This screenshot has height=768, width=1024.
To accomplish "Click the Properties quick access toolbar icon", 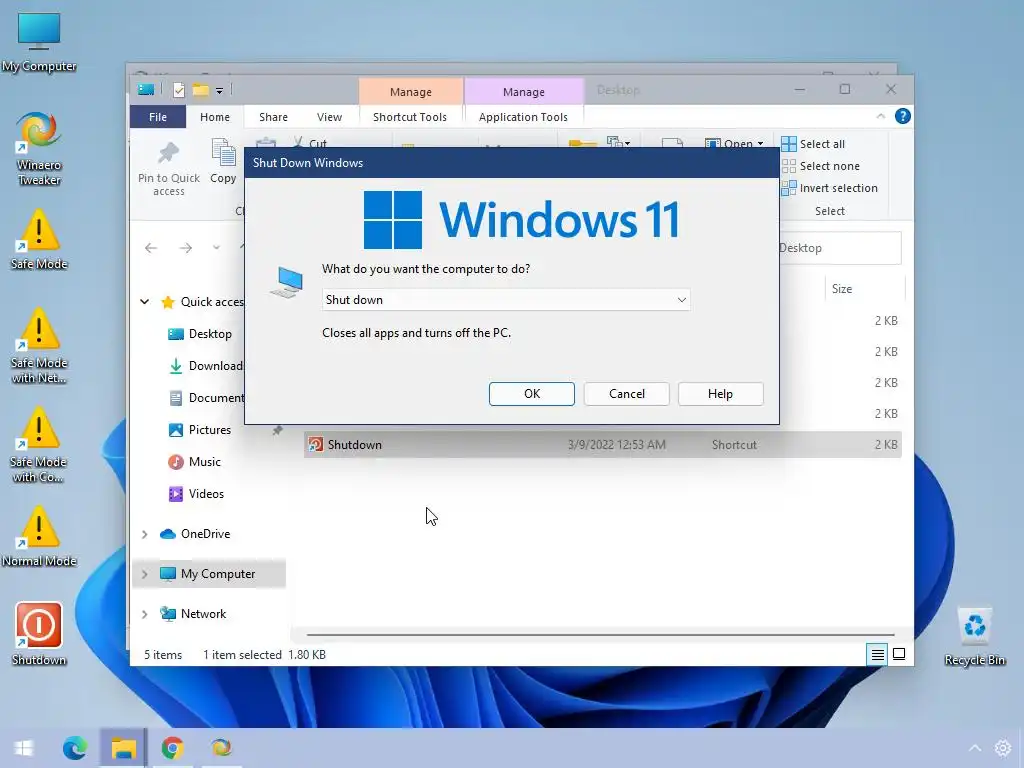I will tap(179, 90).
